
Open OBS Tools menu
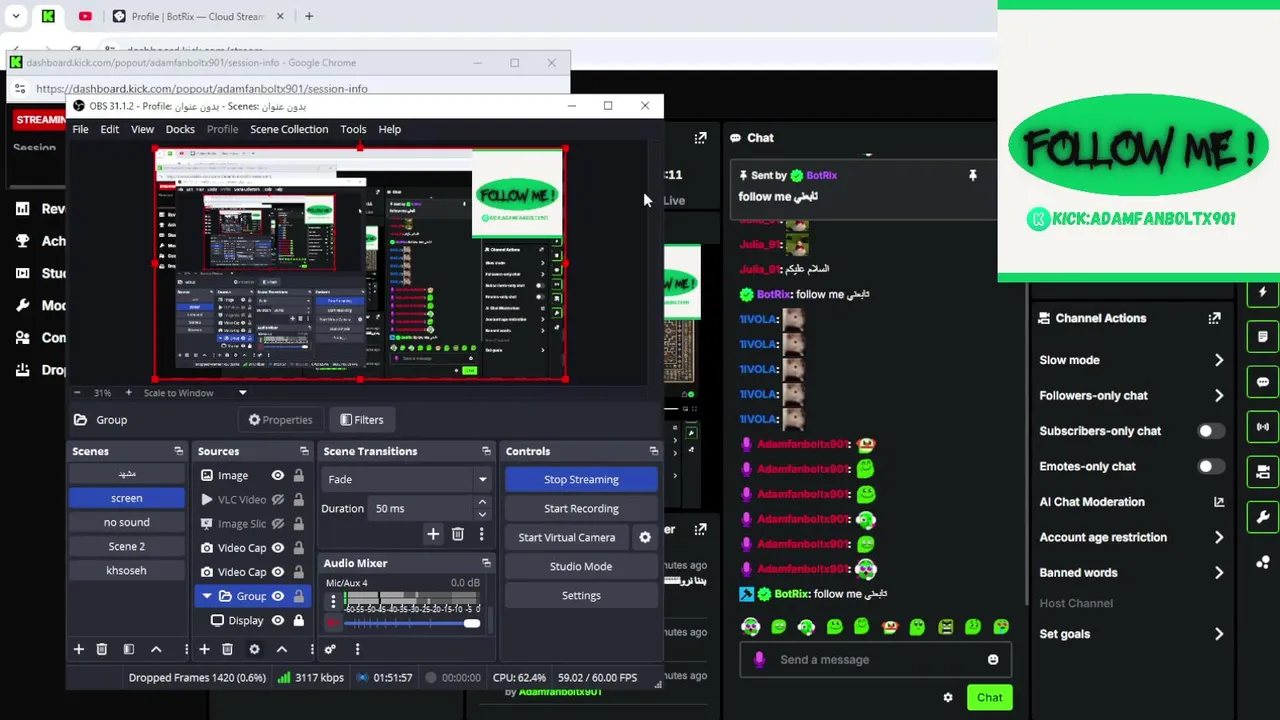(x=353, y=129)
